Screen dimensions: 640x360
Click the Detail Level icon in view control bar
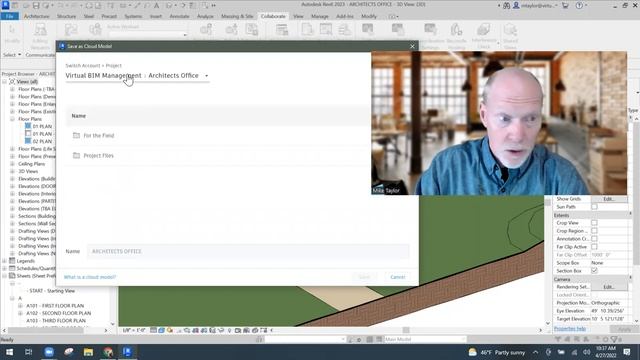pyautogui.click(x=153, y=330)
